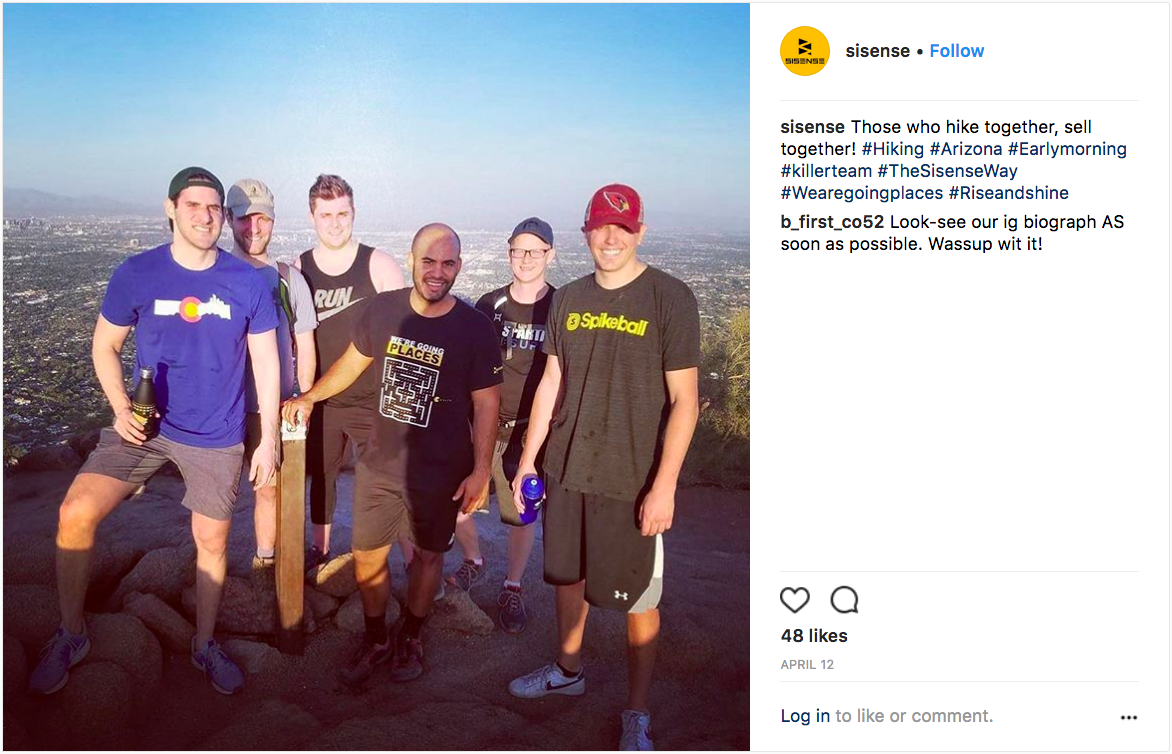Follow the sisense account

[957, 51]
